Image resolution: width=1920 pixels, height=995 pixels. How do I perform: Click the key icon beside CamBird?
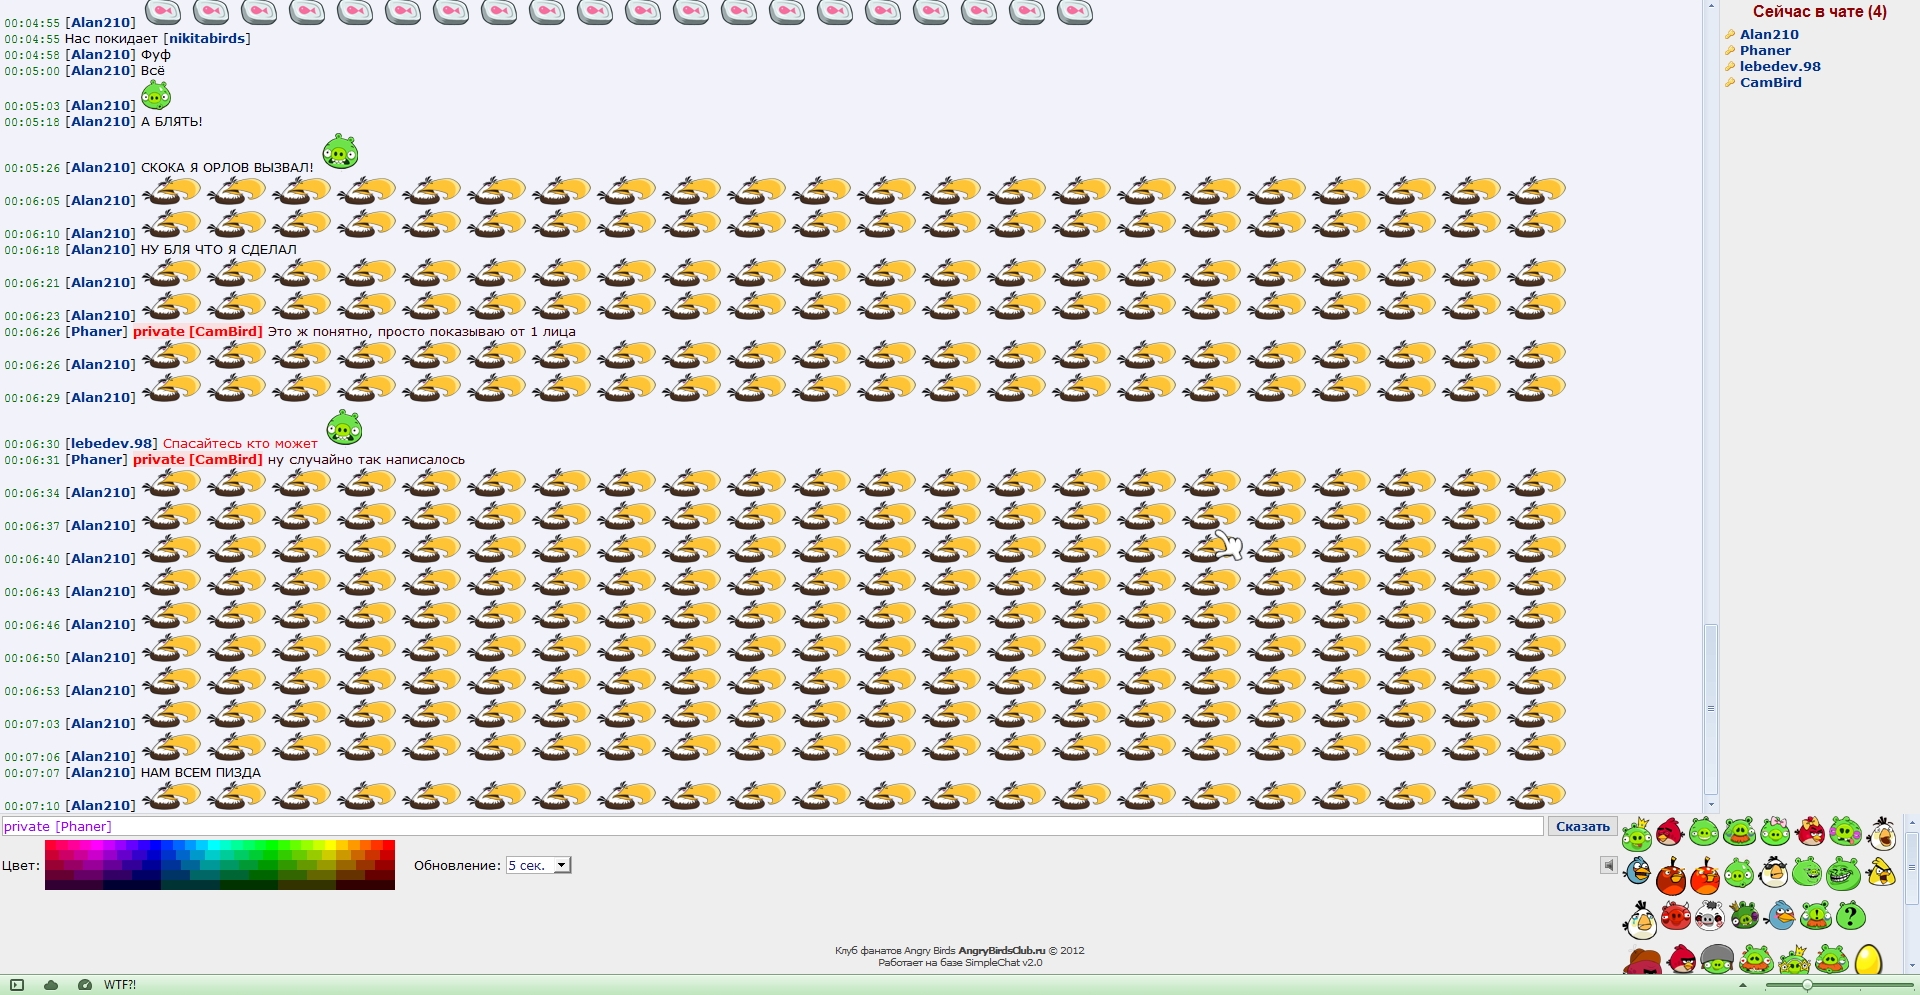(x=1730, y=83)
